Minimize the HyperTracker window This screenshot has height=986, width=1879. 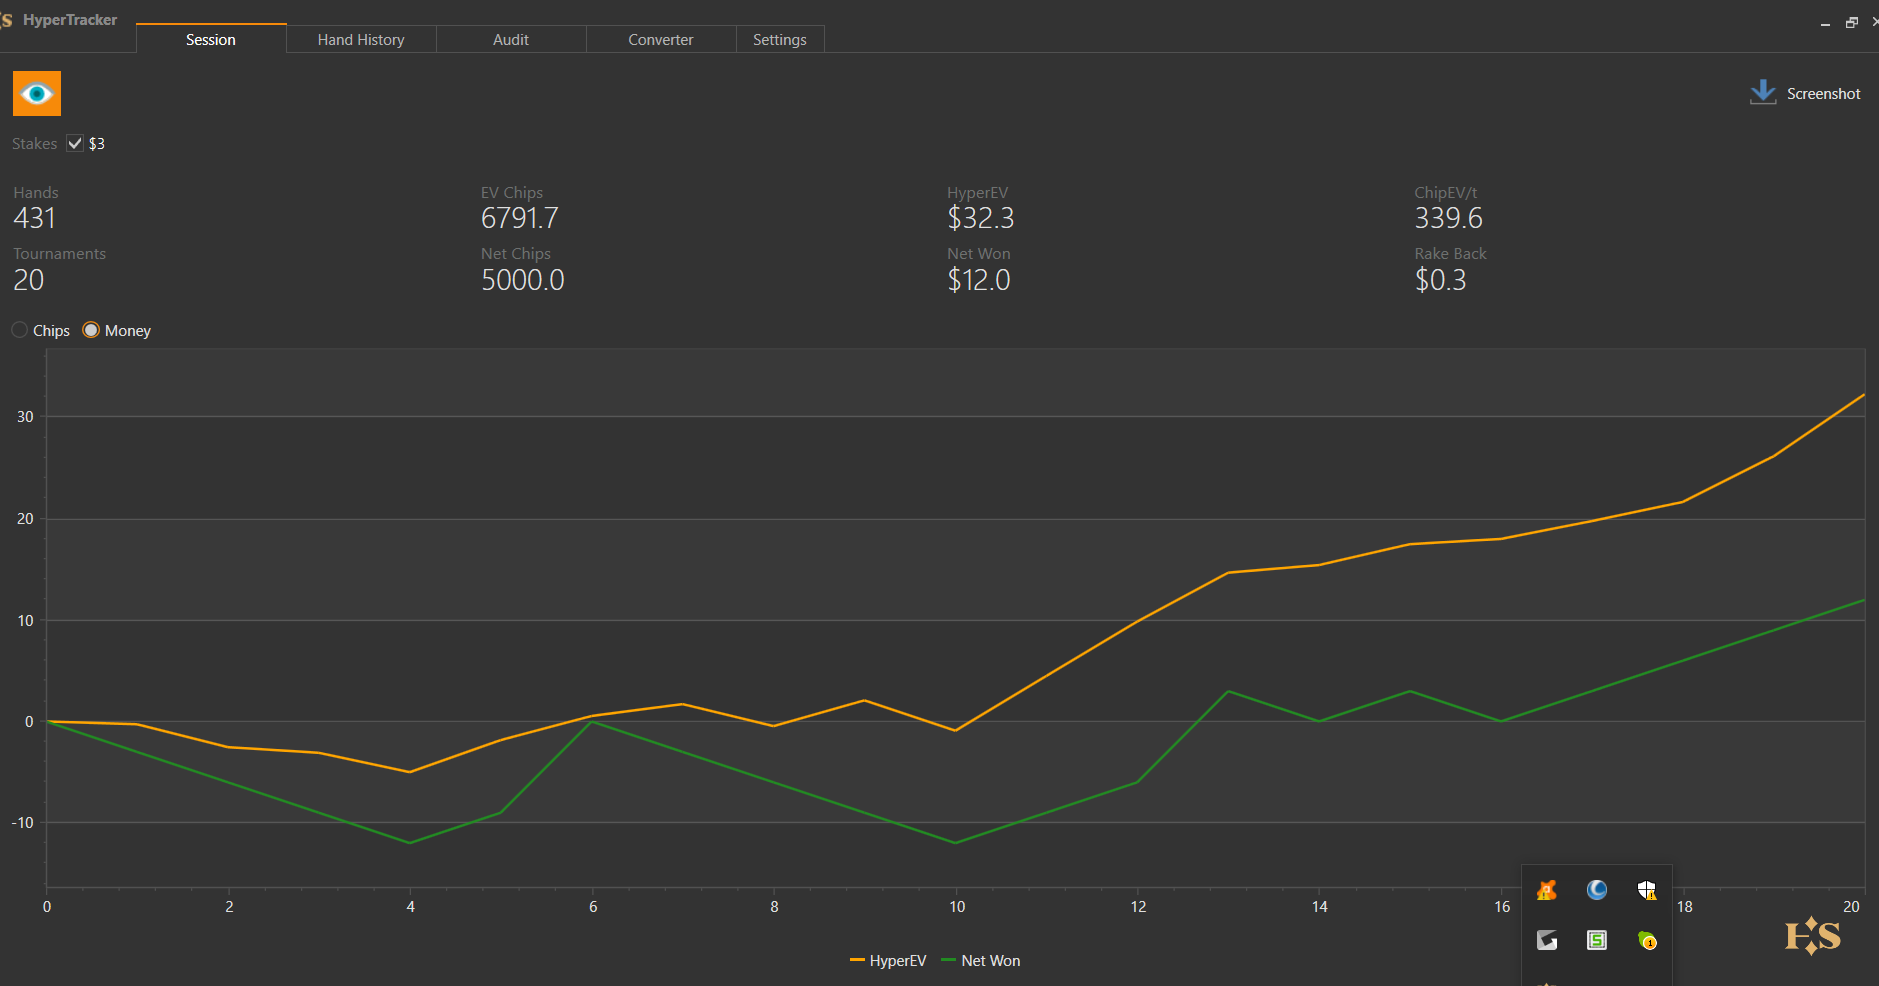point(1825,23)
